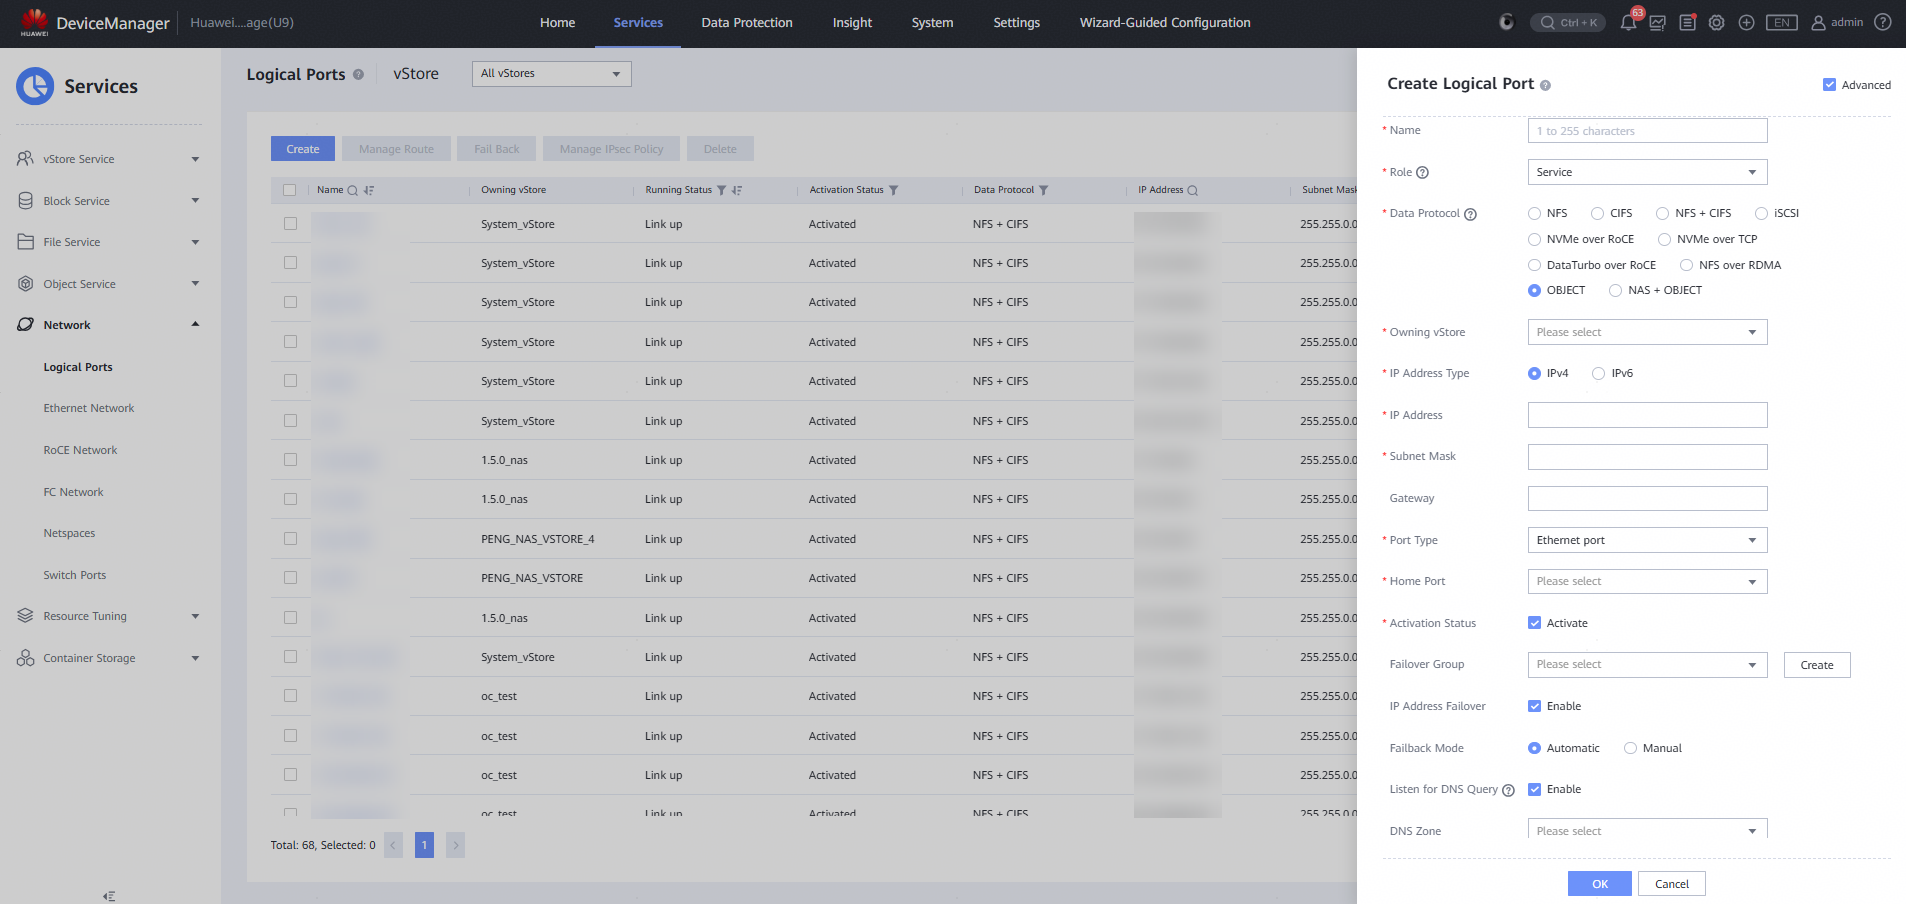
Task: Switch to the Data Protection tab
Action: pos(746,23)
